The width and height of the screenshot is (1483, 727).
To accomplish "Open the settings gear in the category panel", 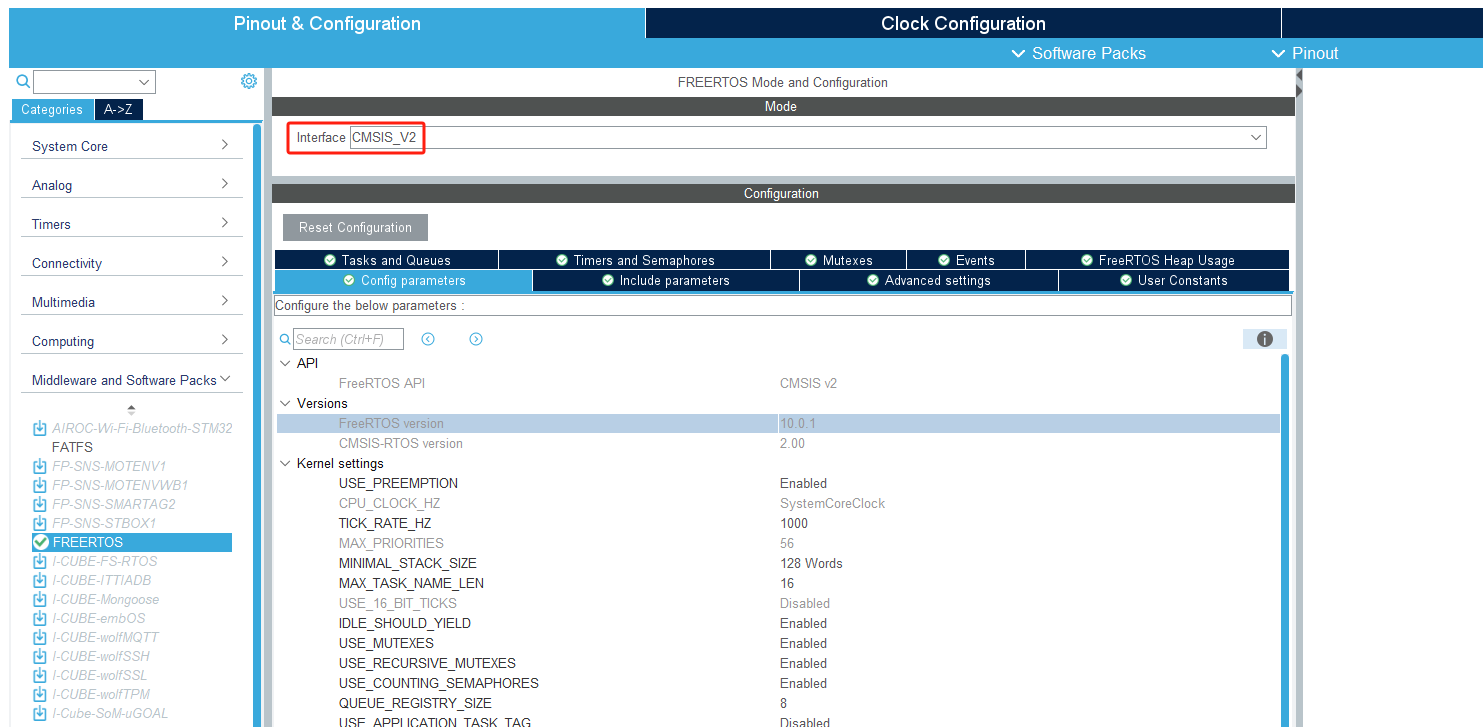I will (x=249, y=81).
